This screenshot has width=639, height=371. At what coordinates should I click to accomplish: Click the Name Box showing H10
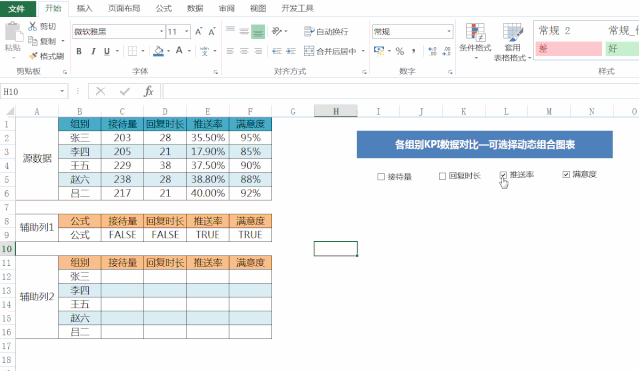[x=29, y=91]
